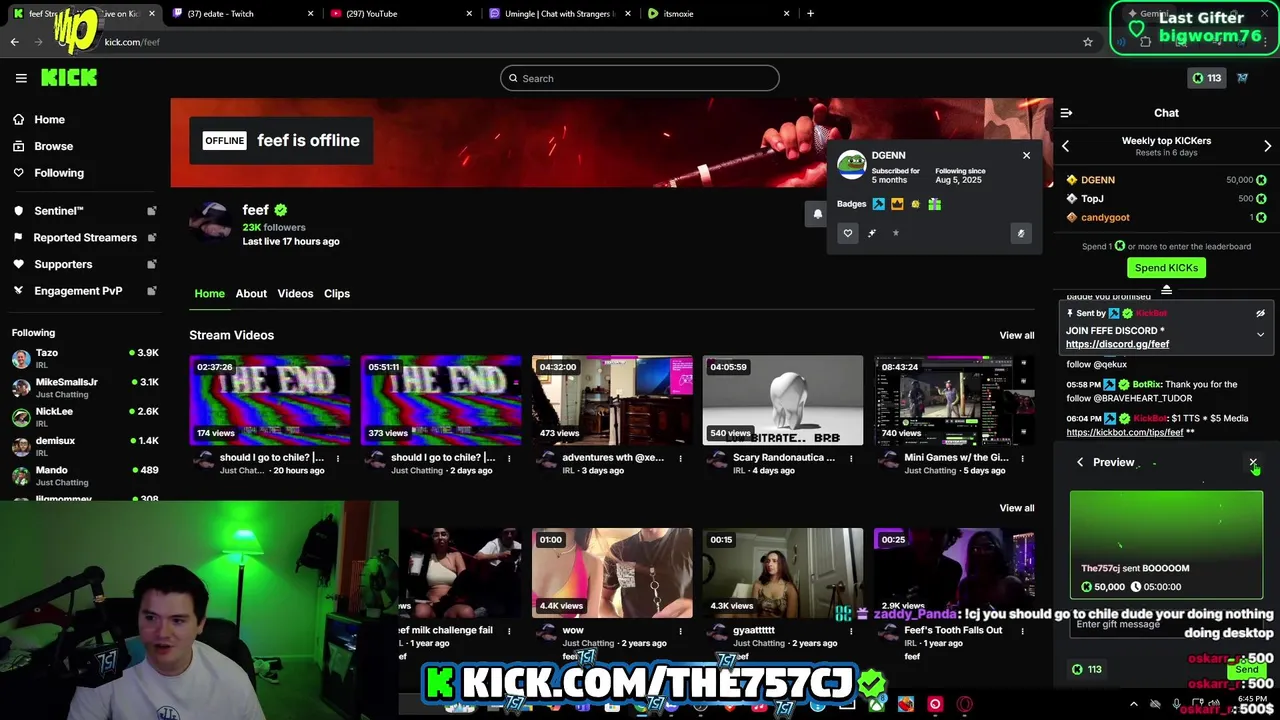This screenshot has height=720, width=1280.
Task: Open the discord.gg/feef link
Action: click(x=1117, y=344)
